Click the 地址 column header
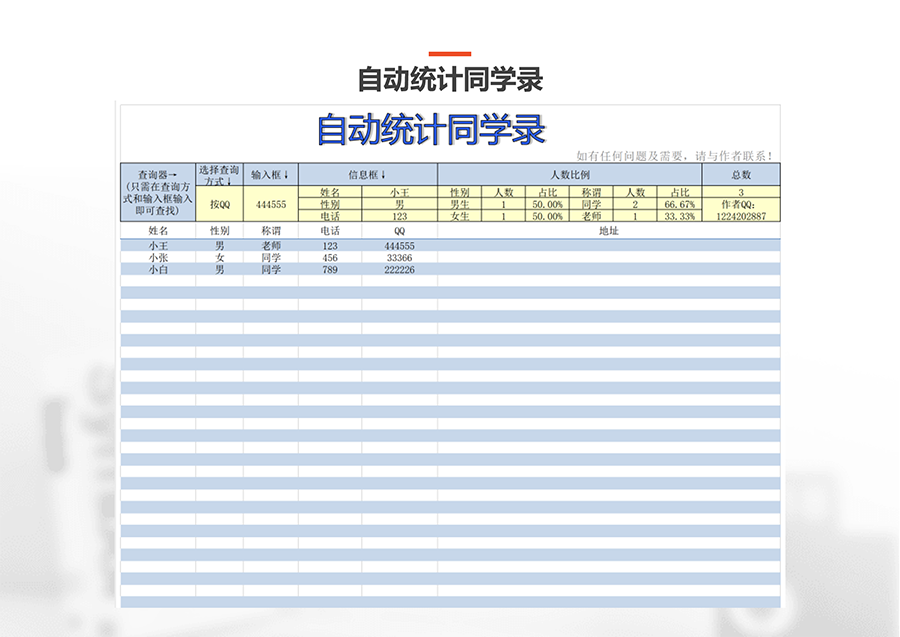900x637 pixels. pyautogui.click(x=608, y=231)
